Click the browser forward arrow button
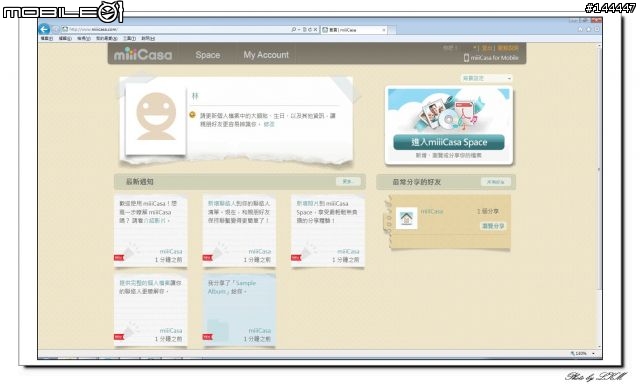This screenshot has height=388, width=640. (x=56, y=29)
